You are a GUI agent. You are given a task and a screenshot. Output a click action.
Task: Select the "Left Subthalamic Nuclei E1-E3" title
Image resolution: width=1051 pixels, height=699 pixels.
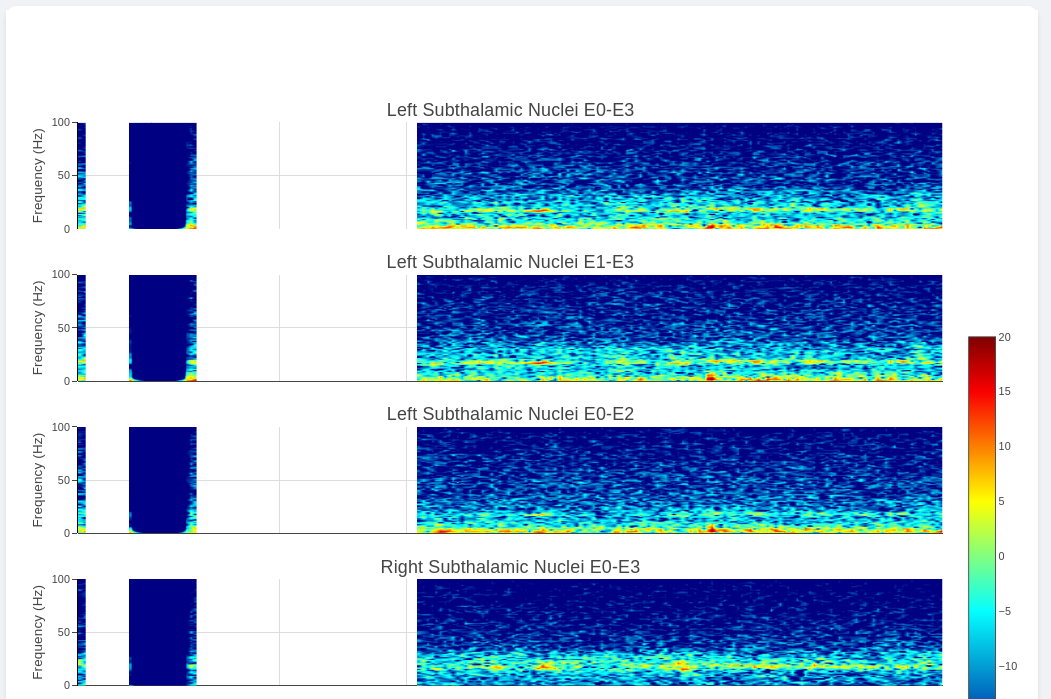point(510,262)
